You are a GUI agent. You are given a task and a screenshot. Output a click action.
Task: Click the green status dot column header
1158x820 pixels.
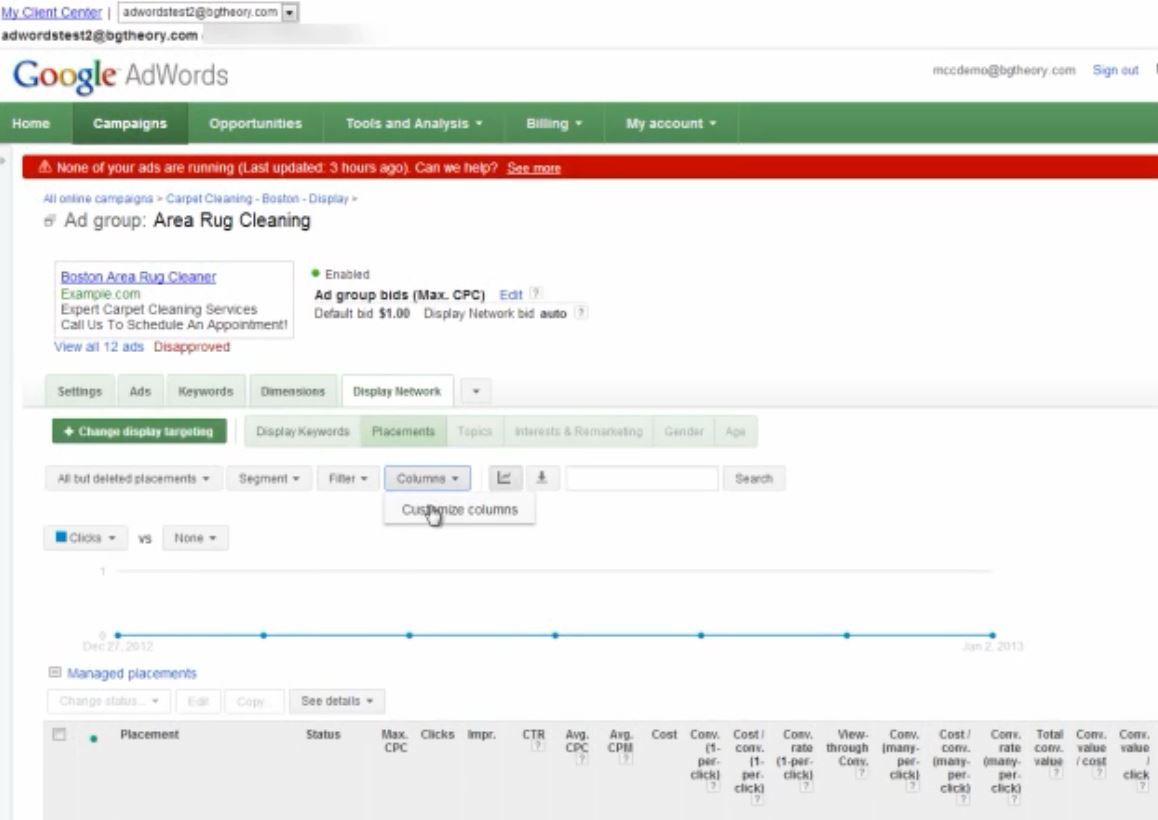click(x=93, y=739)
